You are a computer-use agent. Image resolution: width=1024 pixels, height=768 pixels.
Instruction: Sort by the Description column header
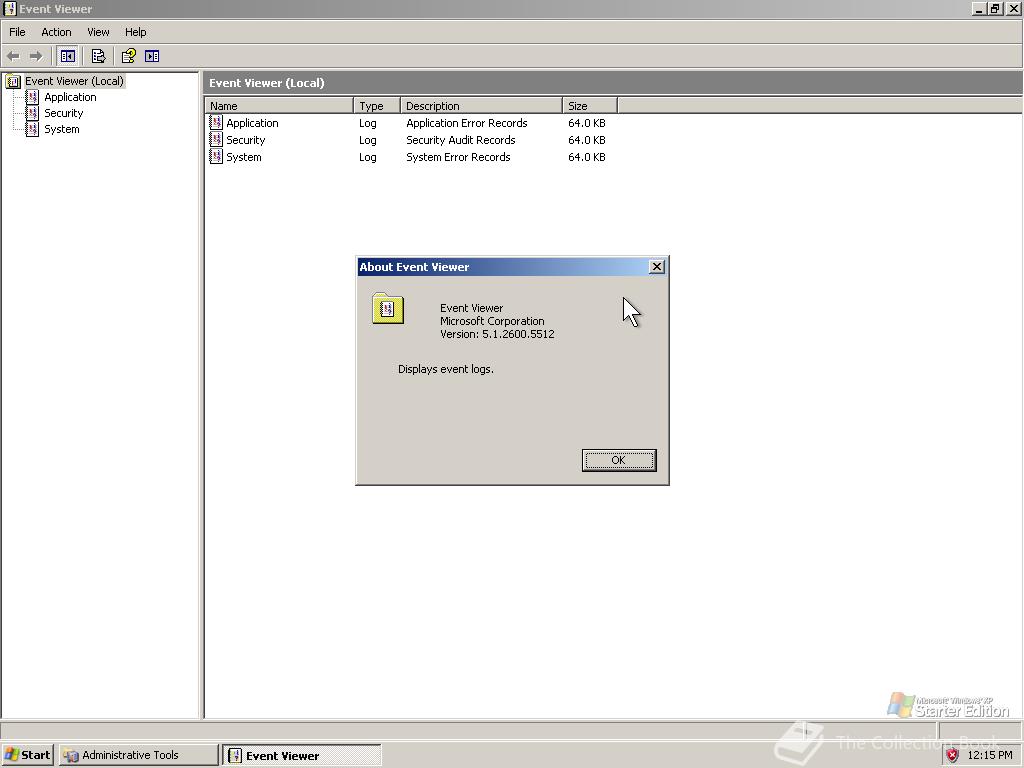[x=481, y=105]
